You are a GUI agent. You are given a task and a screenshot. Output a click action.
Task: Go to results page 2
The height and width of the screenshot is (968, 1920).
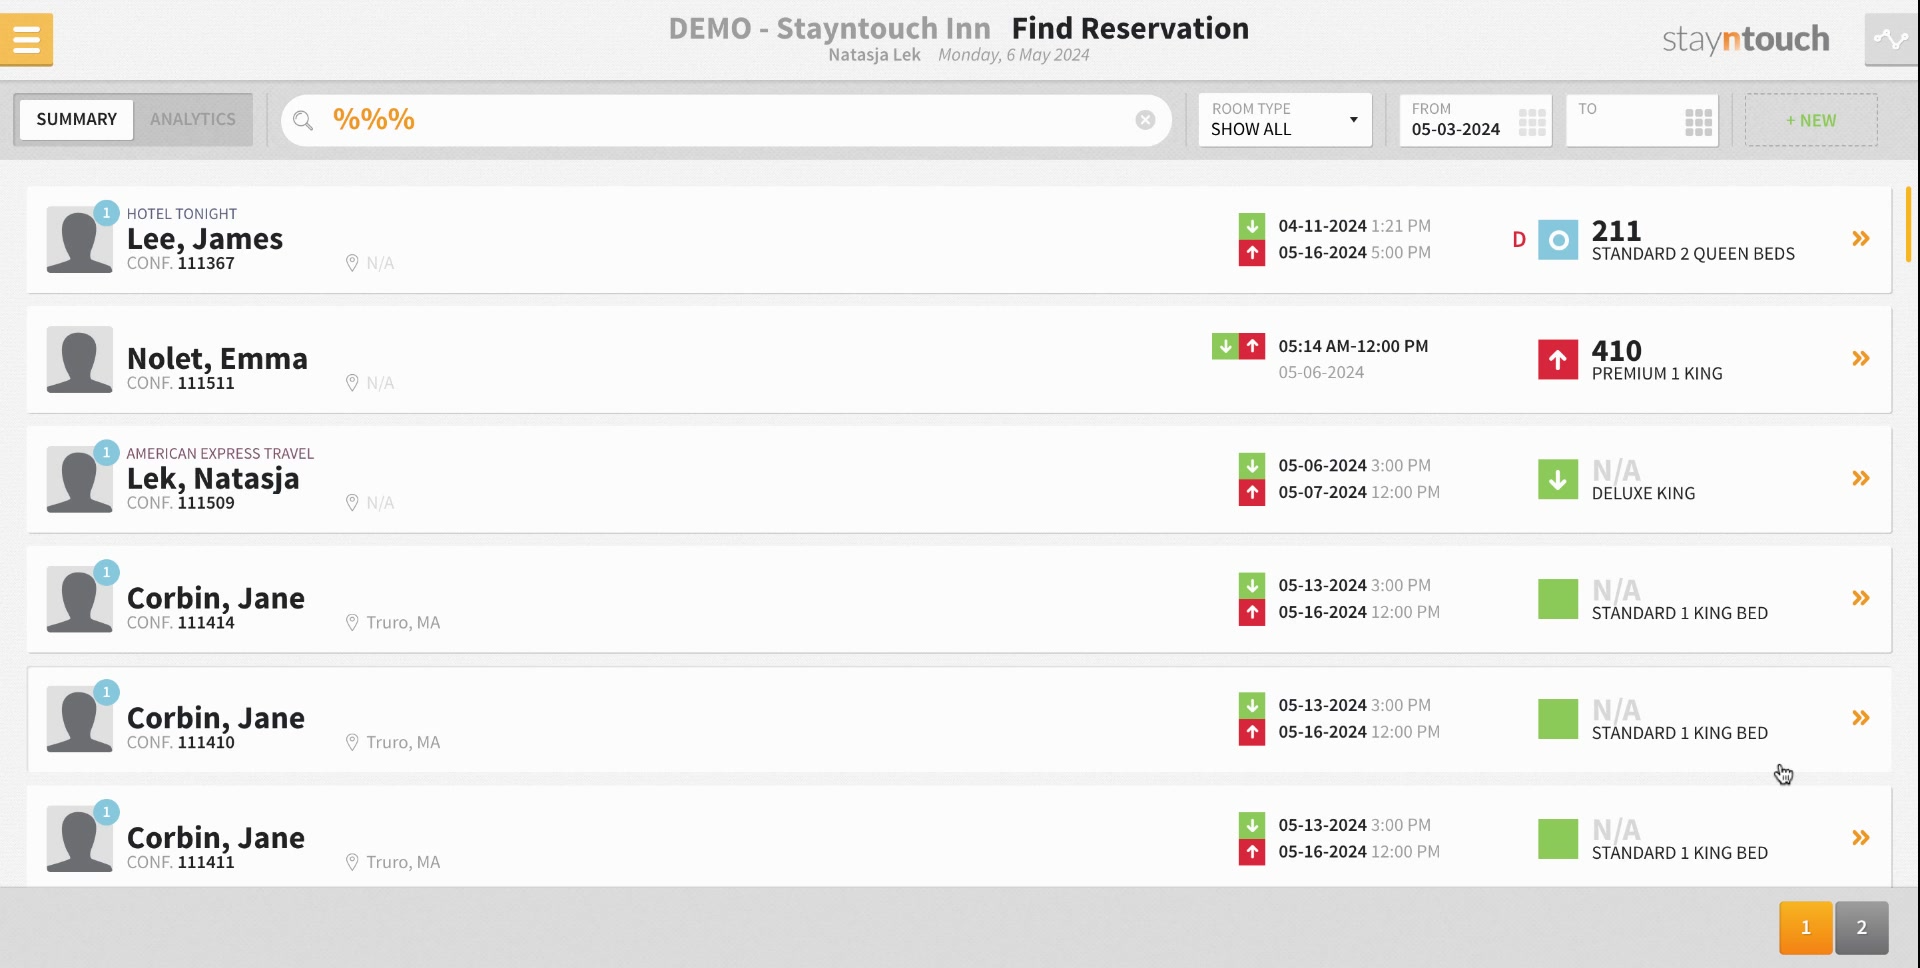pos(1862,927)
